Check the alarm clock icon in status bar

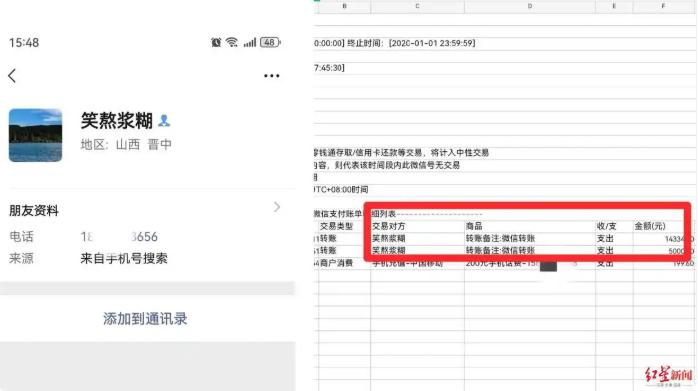[x=216, y=42]
